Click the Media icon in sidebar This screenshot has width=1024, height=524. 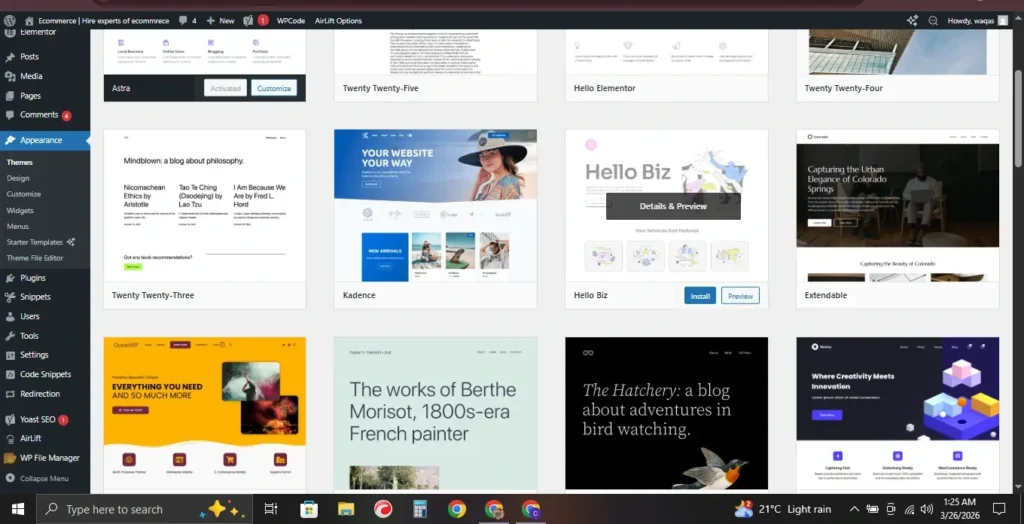click(10, 76)
